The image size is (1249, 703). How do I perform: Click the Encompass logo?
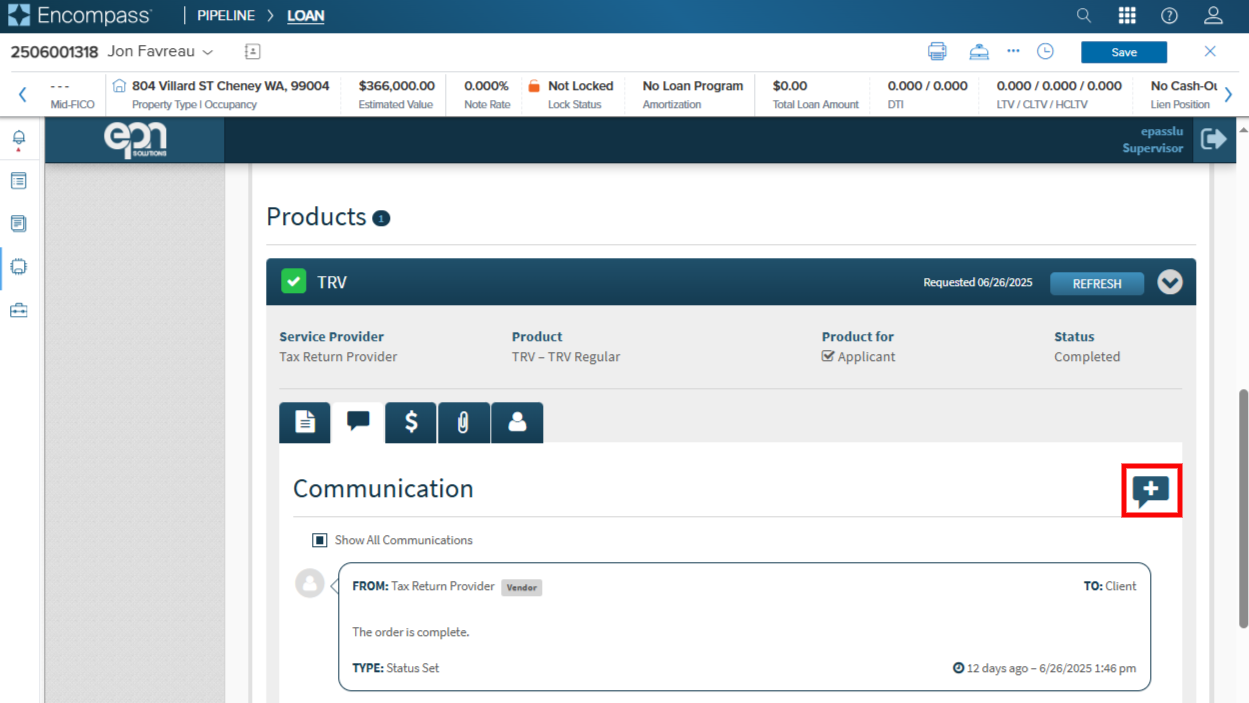(80, 15)
